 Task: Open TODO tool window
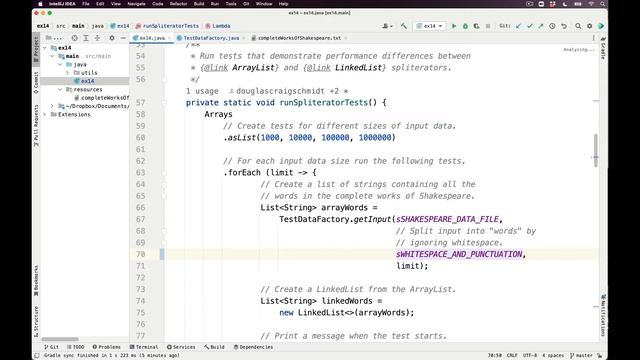[76, 347]
